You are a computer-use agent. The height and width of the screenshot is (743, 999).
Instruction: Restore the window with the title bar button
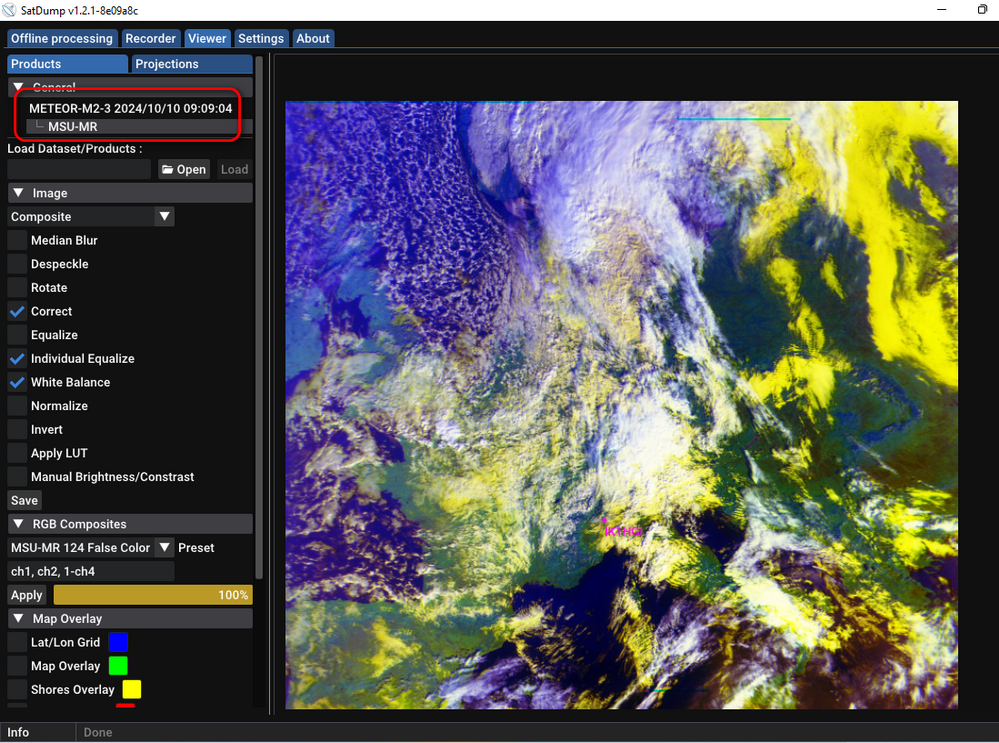pyautogui.click(x=982, y=10)
